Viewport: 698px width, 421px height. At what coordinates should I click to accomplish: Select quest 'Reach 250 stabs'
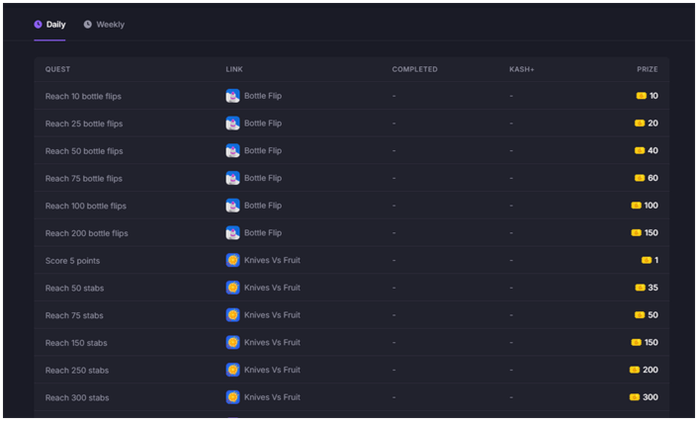pyautogui.click(x=77, y=370)
